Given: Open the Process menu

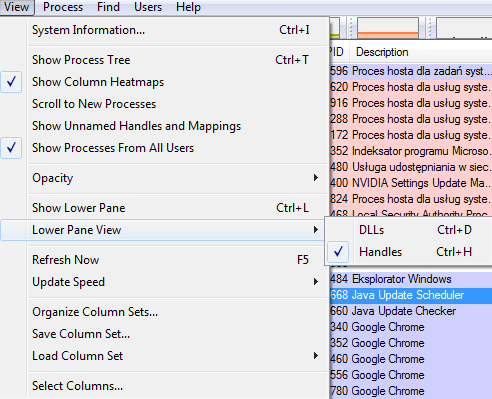Looking at the screenshot, I should click(63, 7).
